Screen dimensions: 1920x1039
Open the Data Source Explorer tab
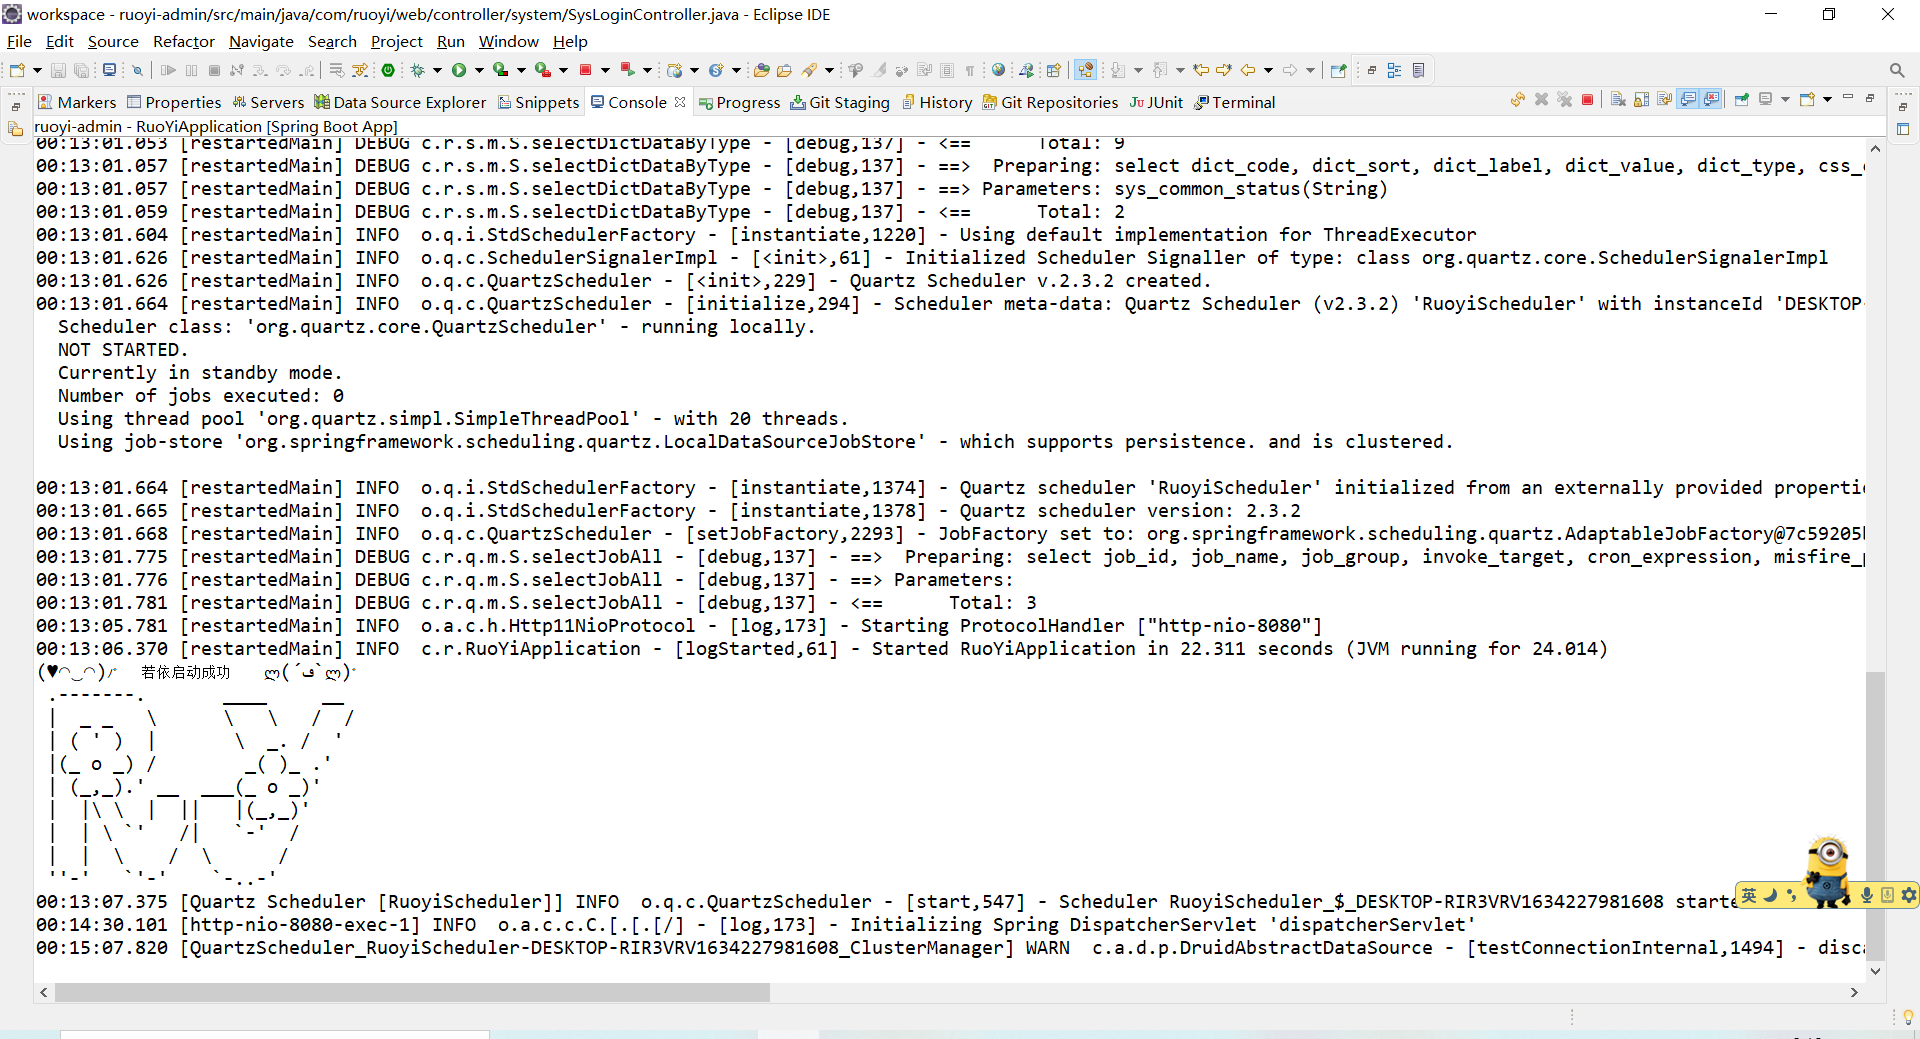(x=400, y=102)
